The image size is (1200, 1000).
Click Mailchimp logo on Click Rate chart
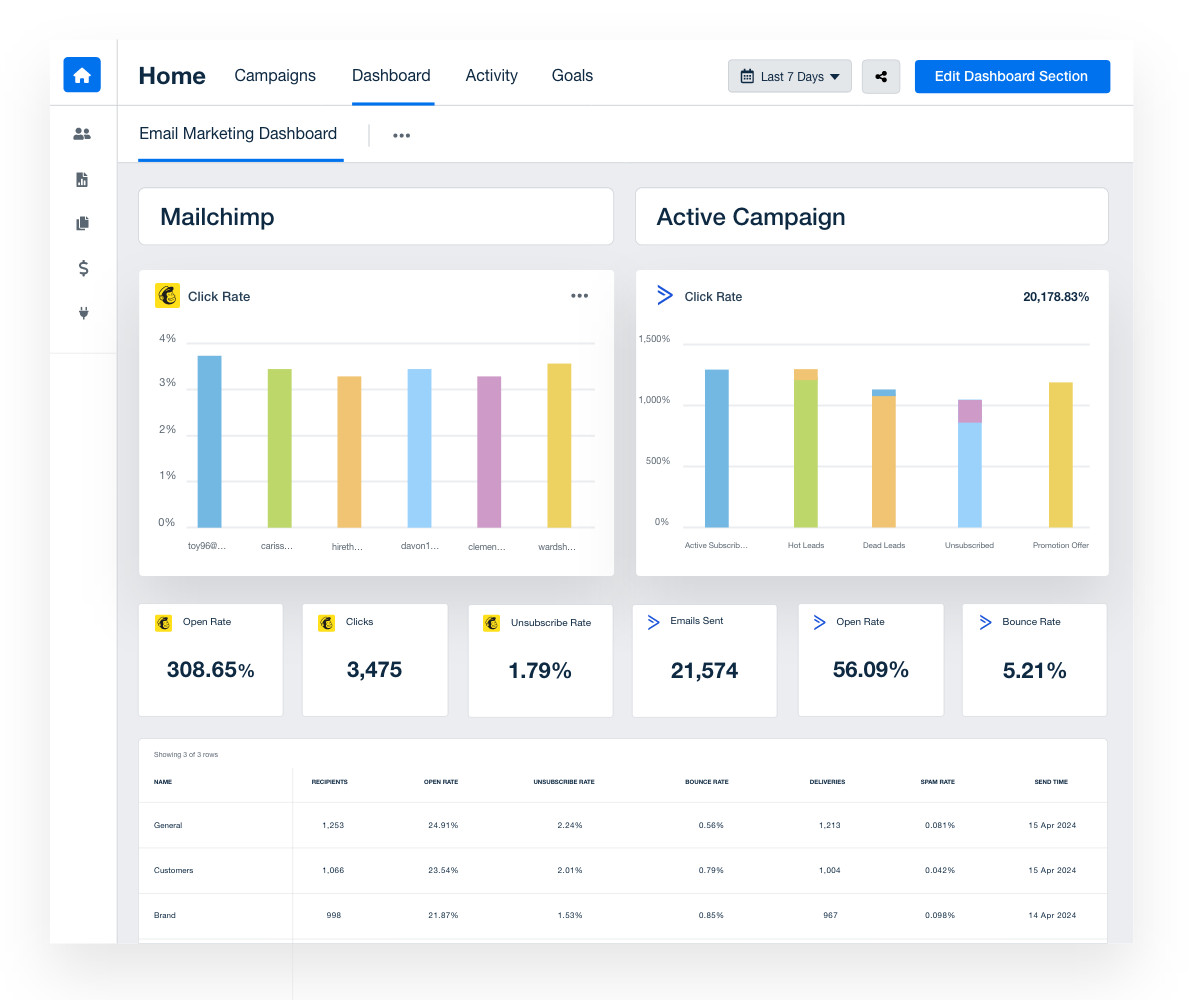point(167,296)
